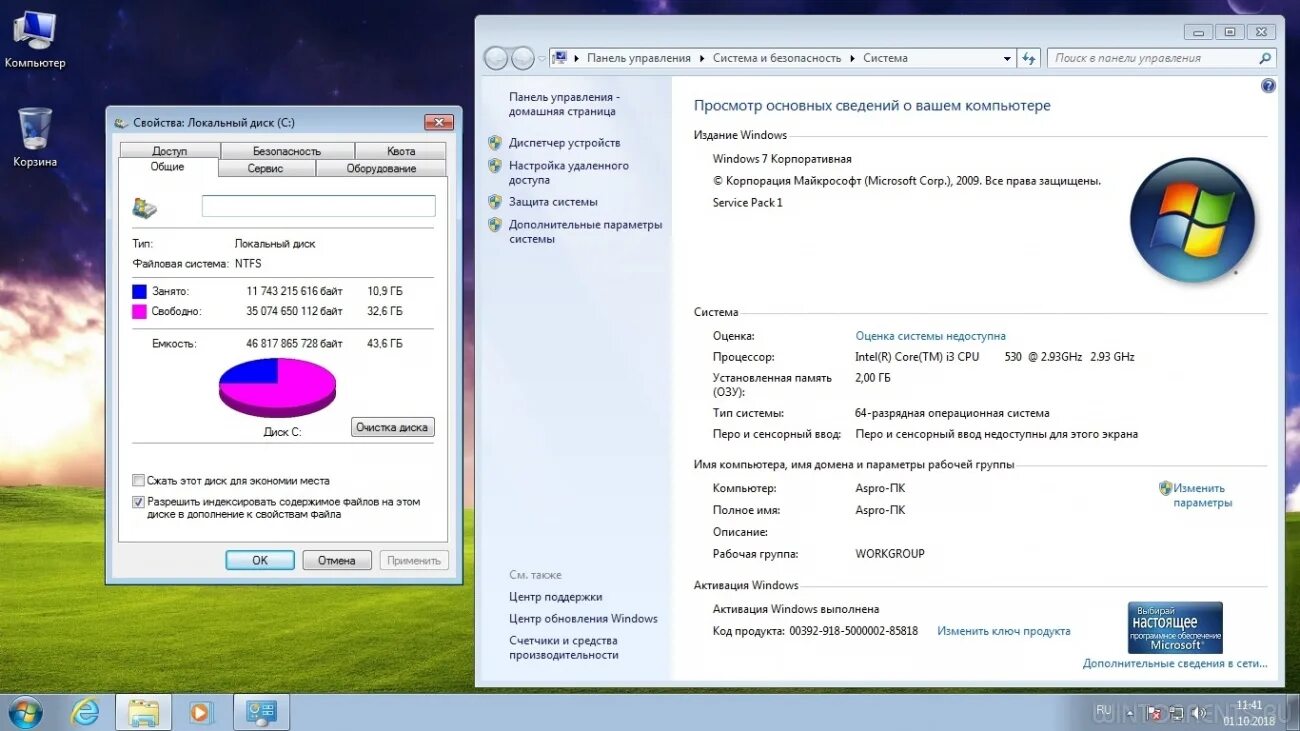The image size is (1300, 731).
Task: Click the shield icon beside Дополнительные параметры системы
Action: 495,225
